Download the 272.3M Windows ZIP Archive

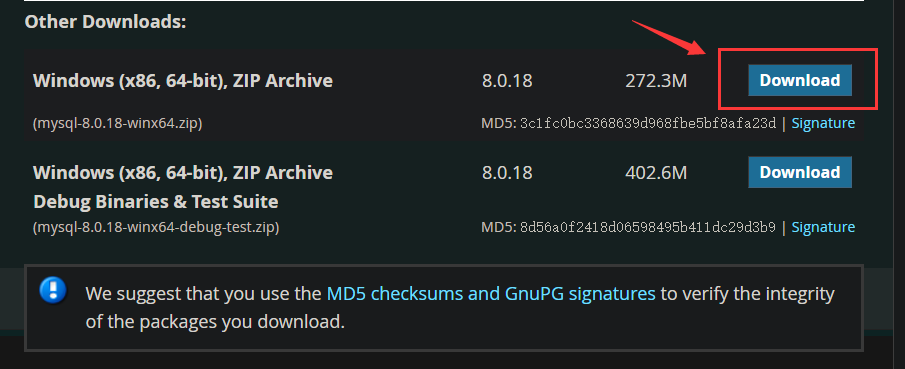pyautogui.click(x=800, y=80)
